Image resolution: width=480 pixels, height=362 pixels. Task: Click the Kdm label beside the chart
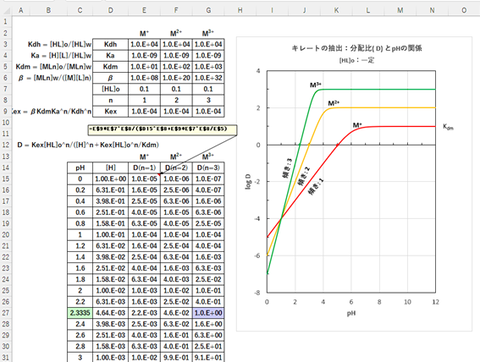point(448,127)
